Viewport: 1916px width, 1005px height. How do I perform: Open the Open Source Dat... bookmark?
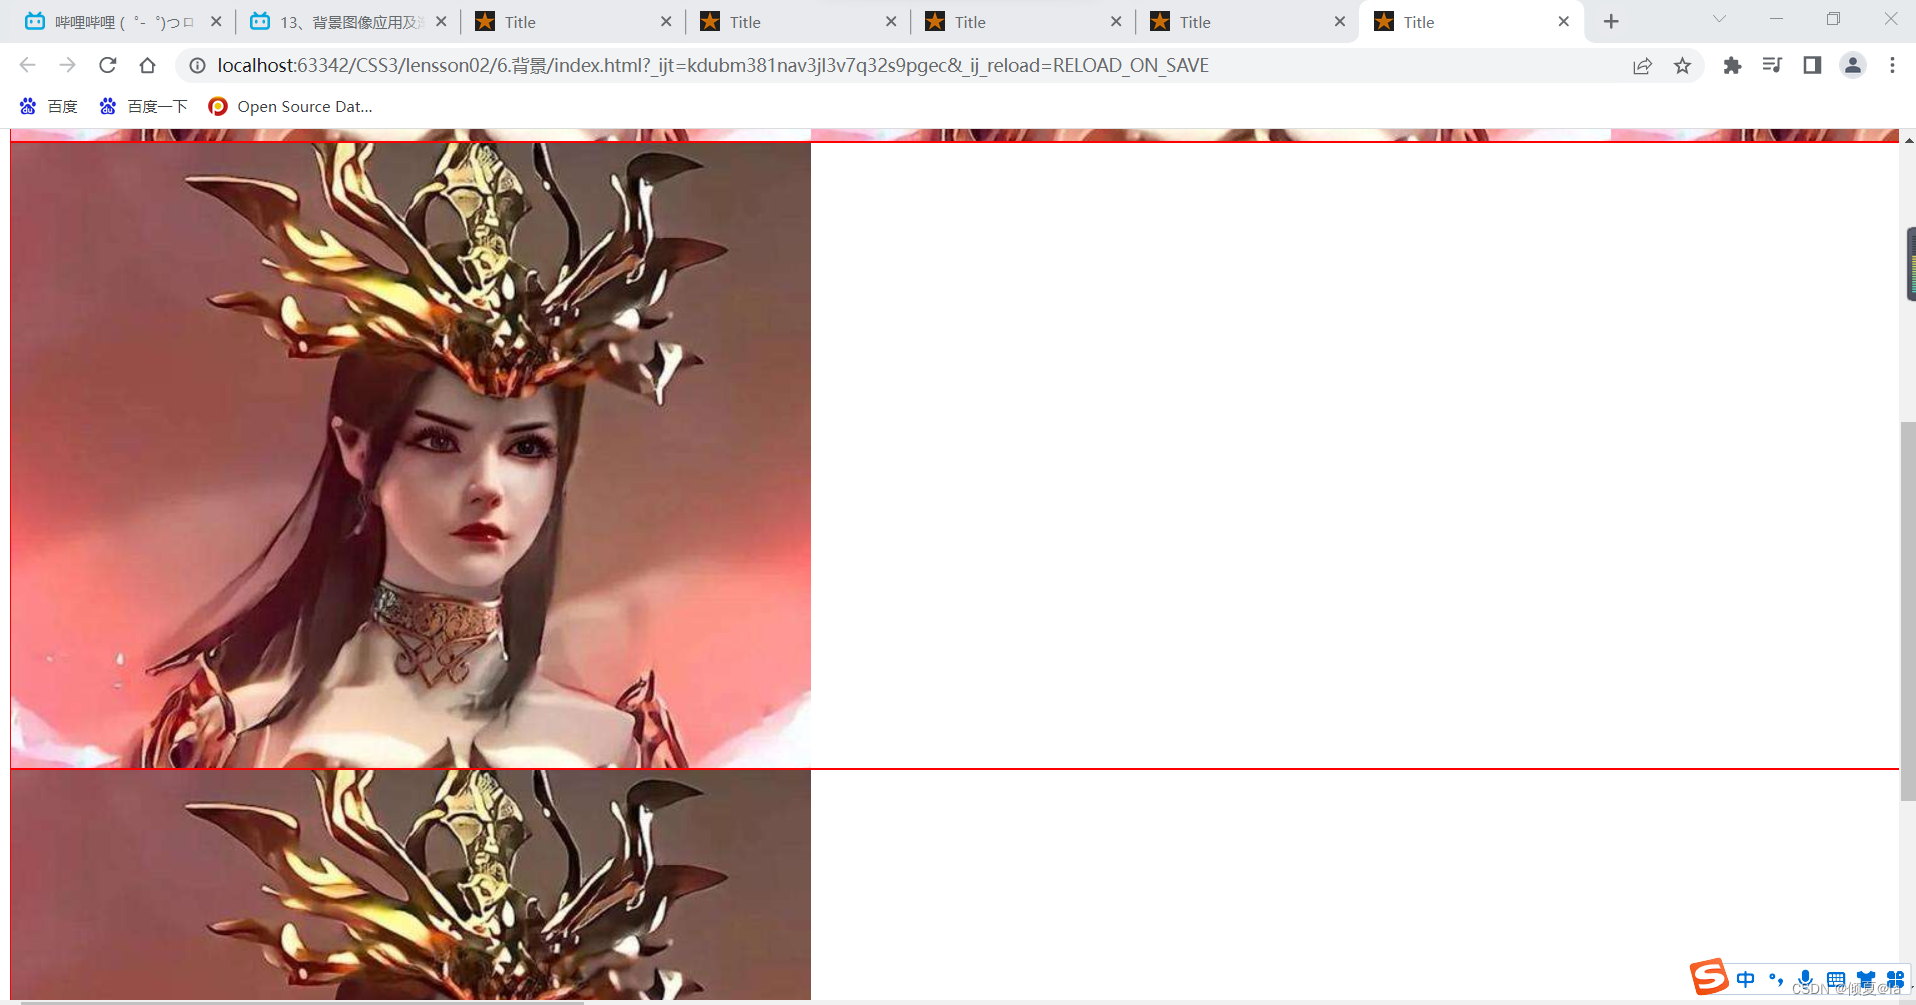click(x=290, y=106)
